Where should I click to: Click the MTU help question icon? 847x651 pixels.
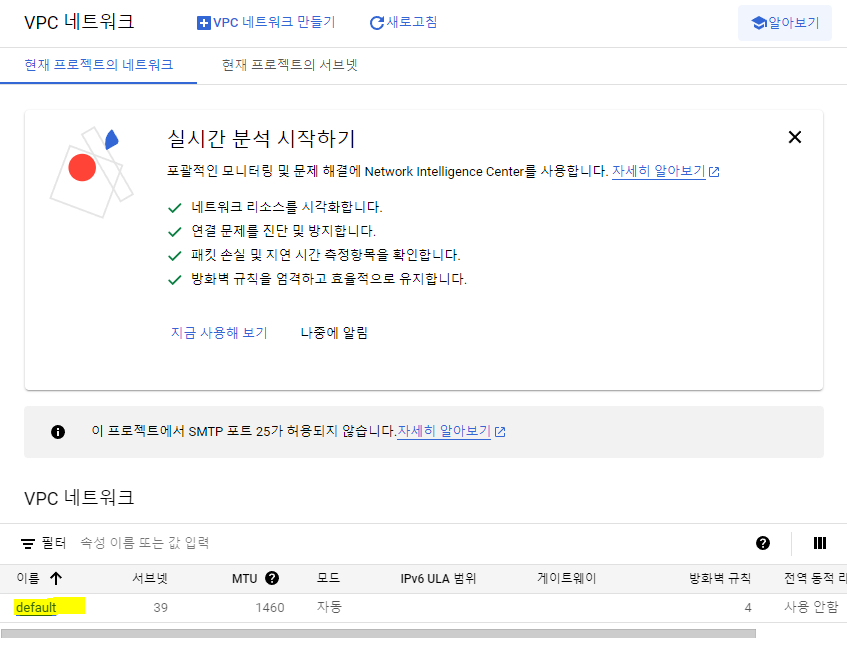(272, 578)
